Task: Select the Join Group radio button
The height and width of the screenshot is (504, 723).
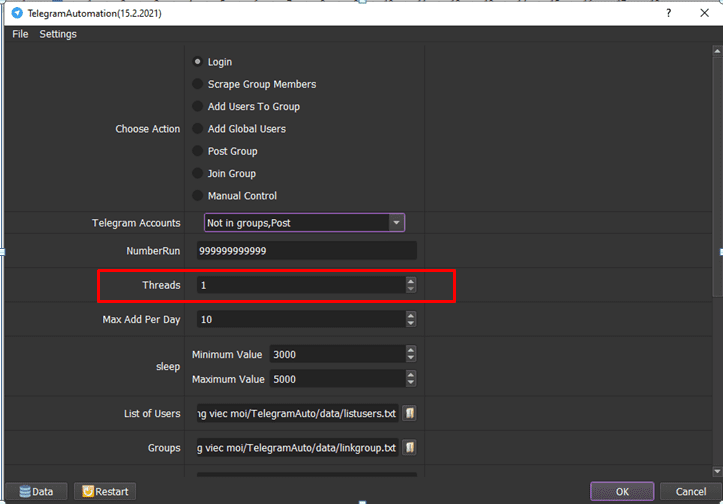Action: [x=197, y=173]
